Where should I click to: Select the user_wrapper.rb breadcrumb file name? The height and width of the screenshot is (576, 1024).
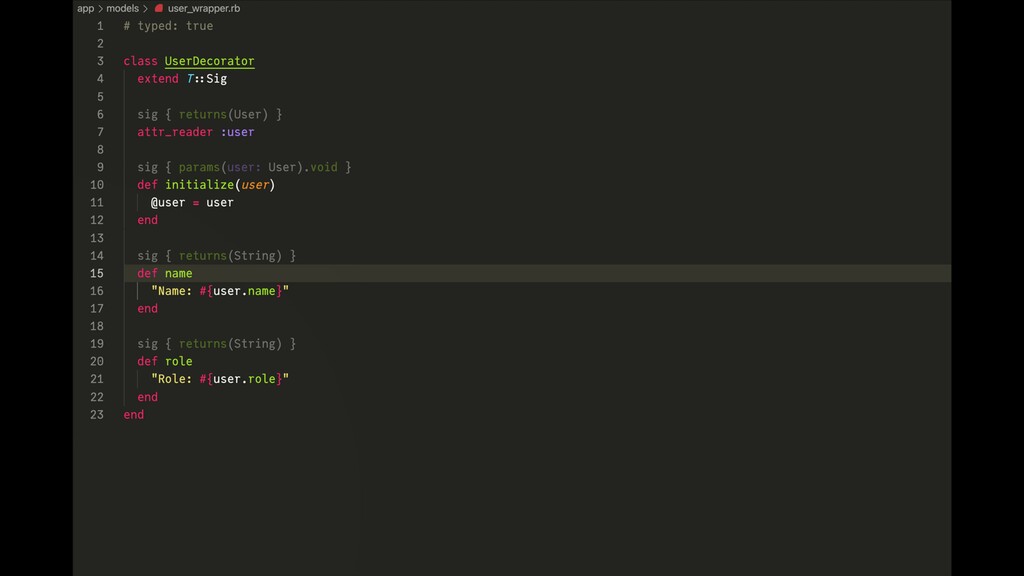(204, 8)
